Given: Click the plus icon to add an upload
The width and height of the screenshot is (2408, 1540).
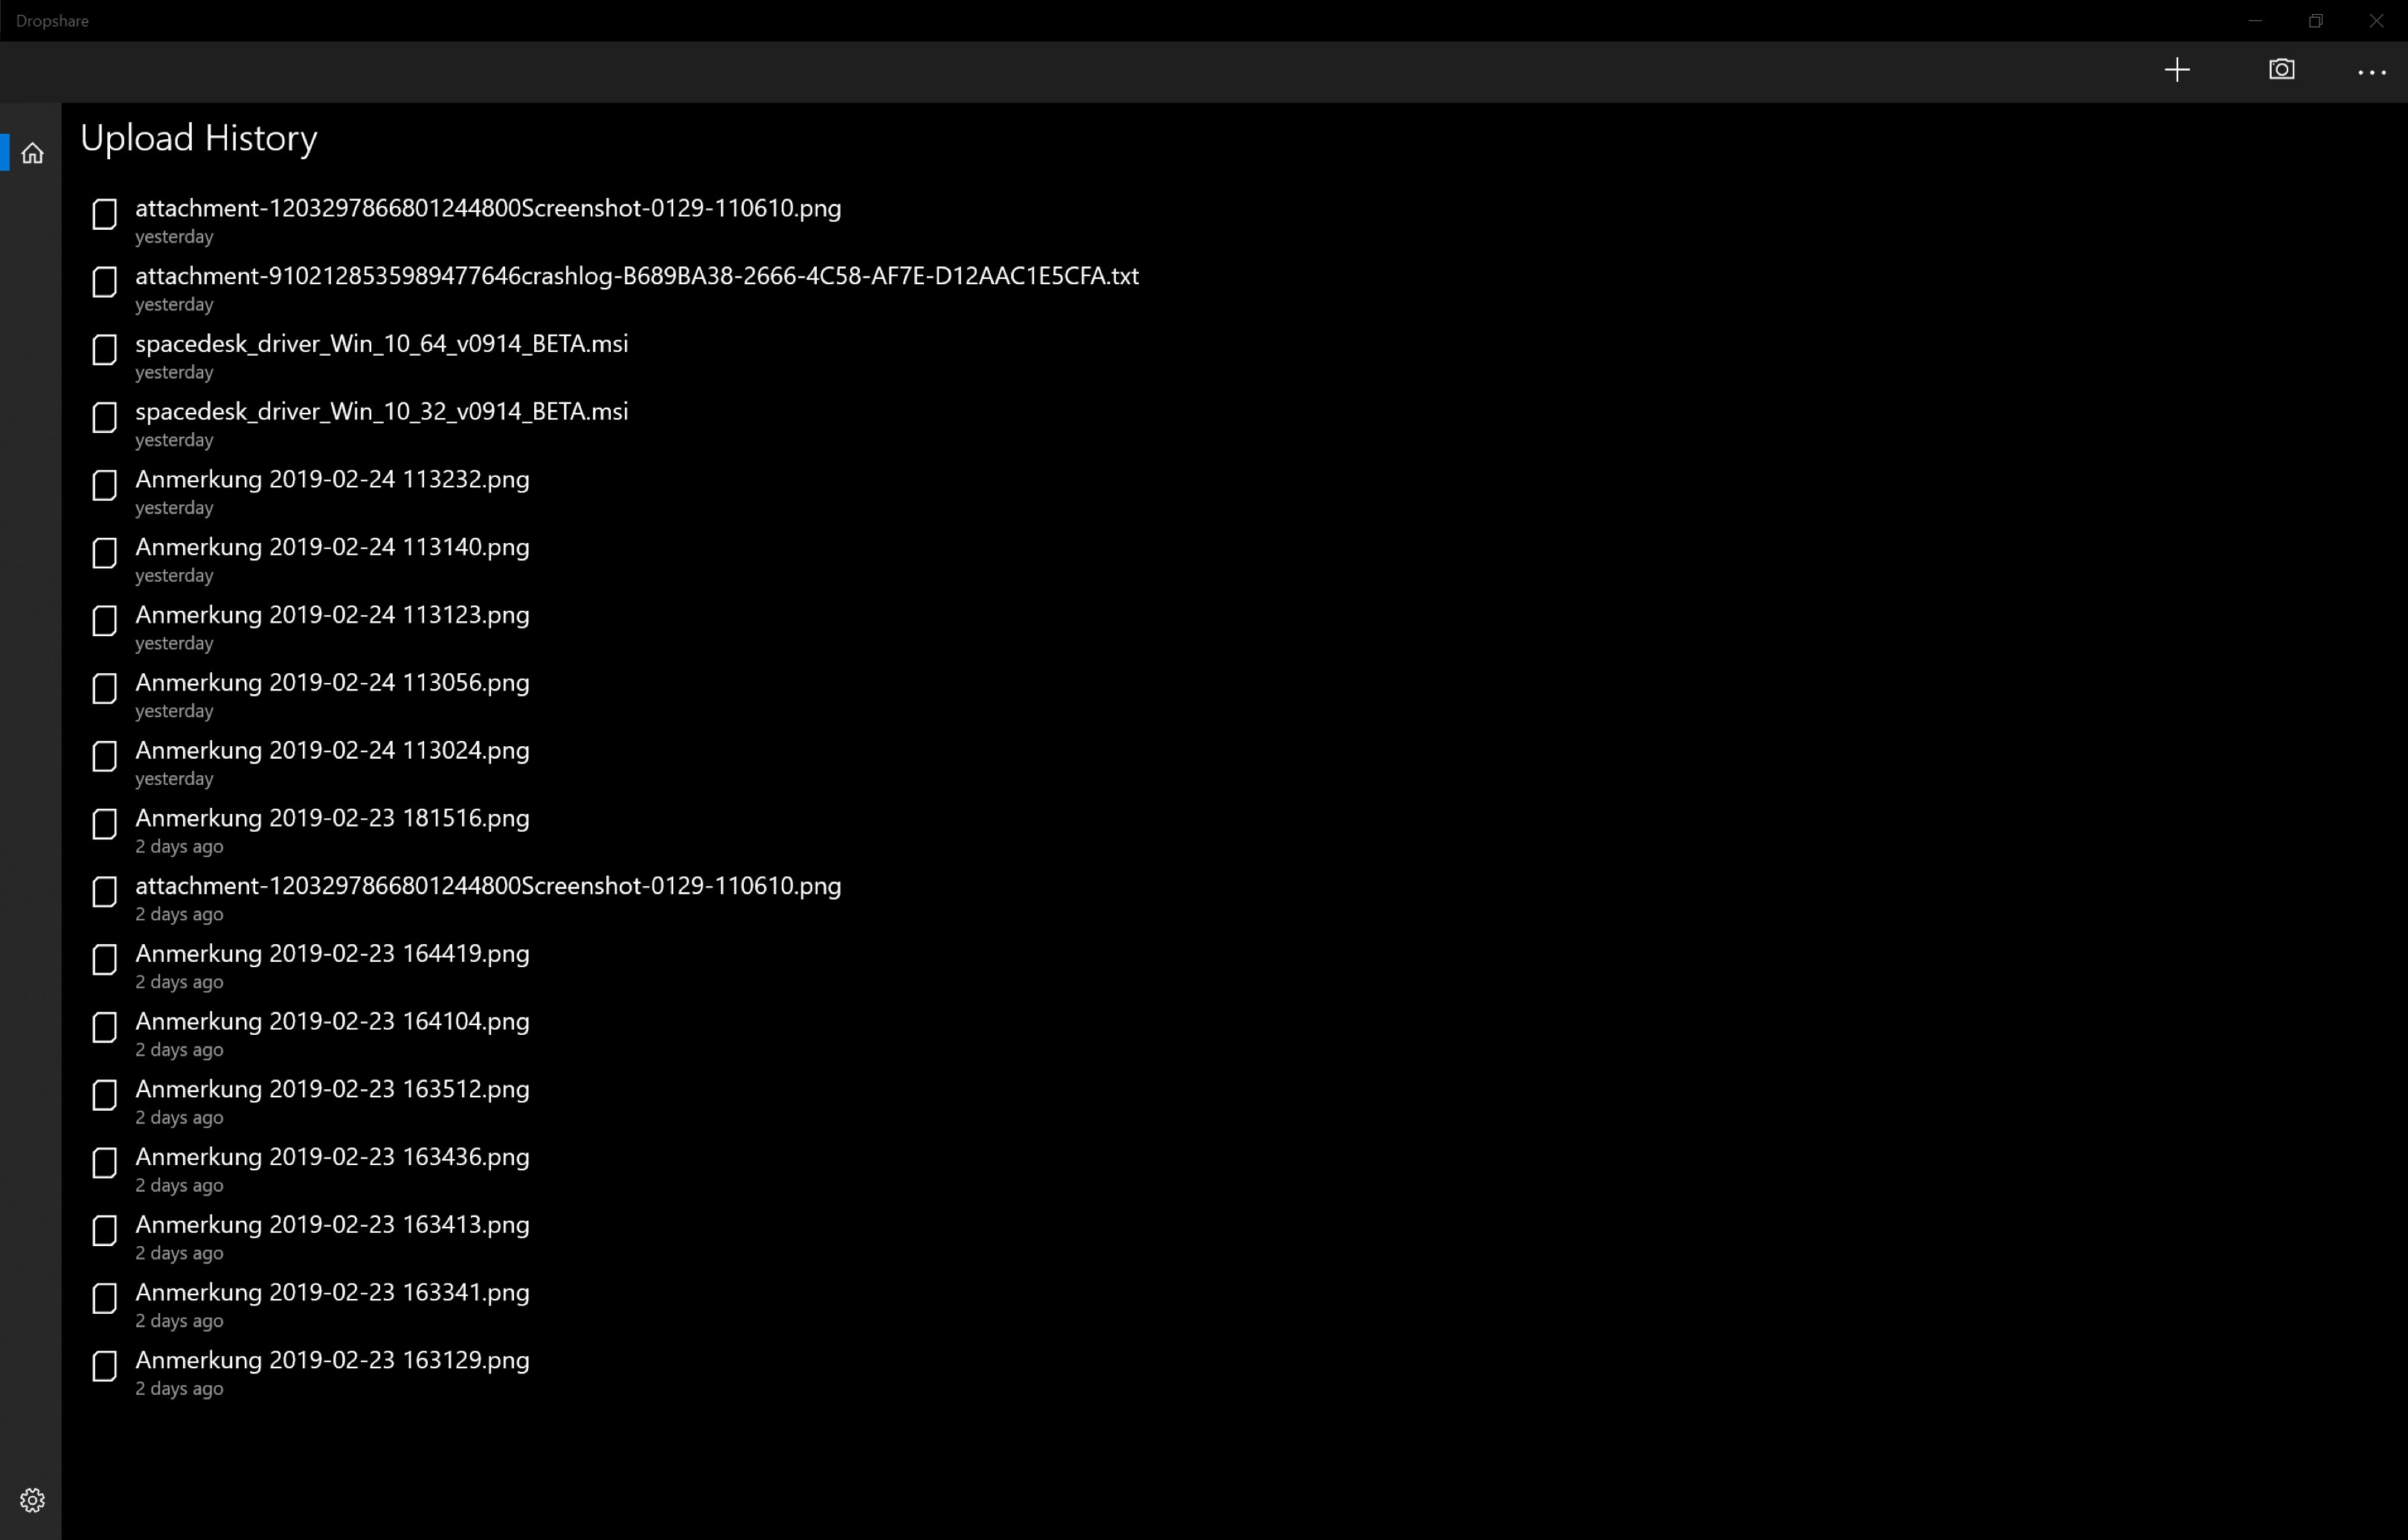Looking at the screenshot, I should [x=2177, y=70].
